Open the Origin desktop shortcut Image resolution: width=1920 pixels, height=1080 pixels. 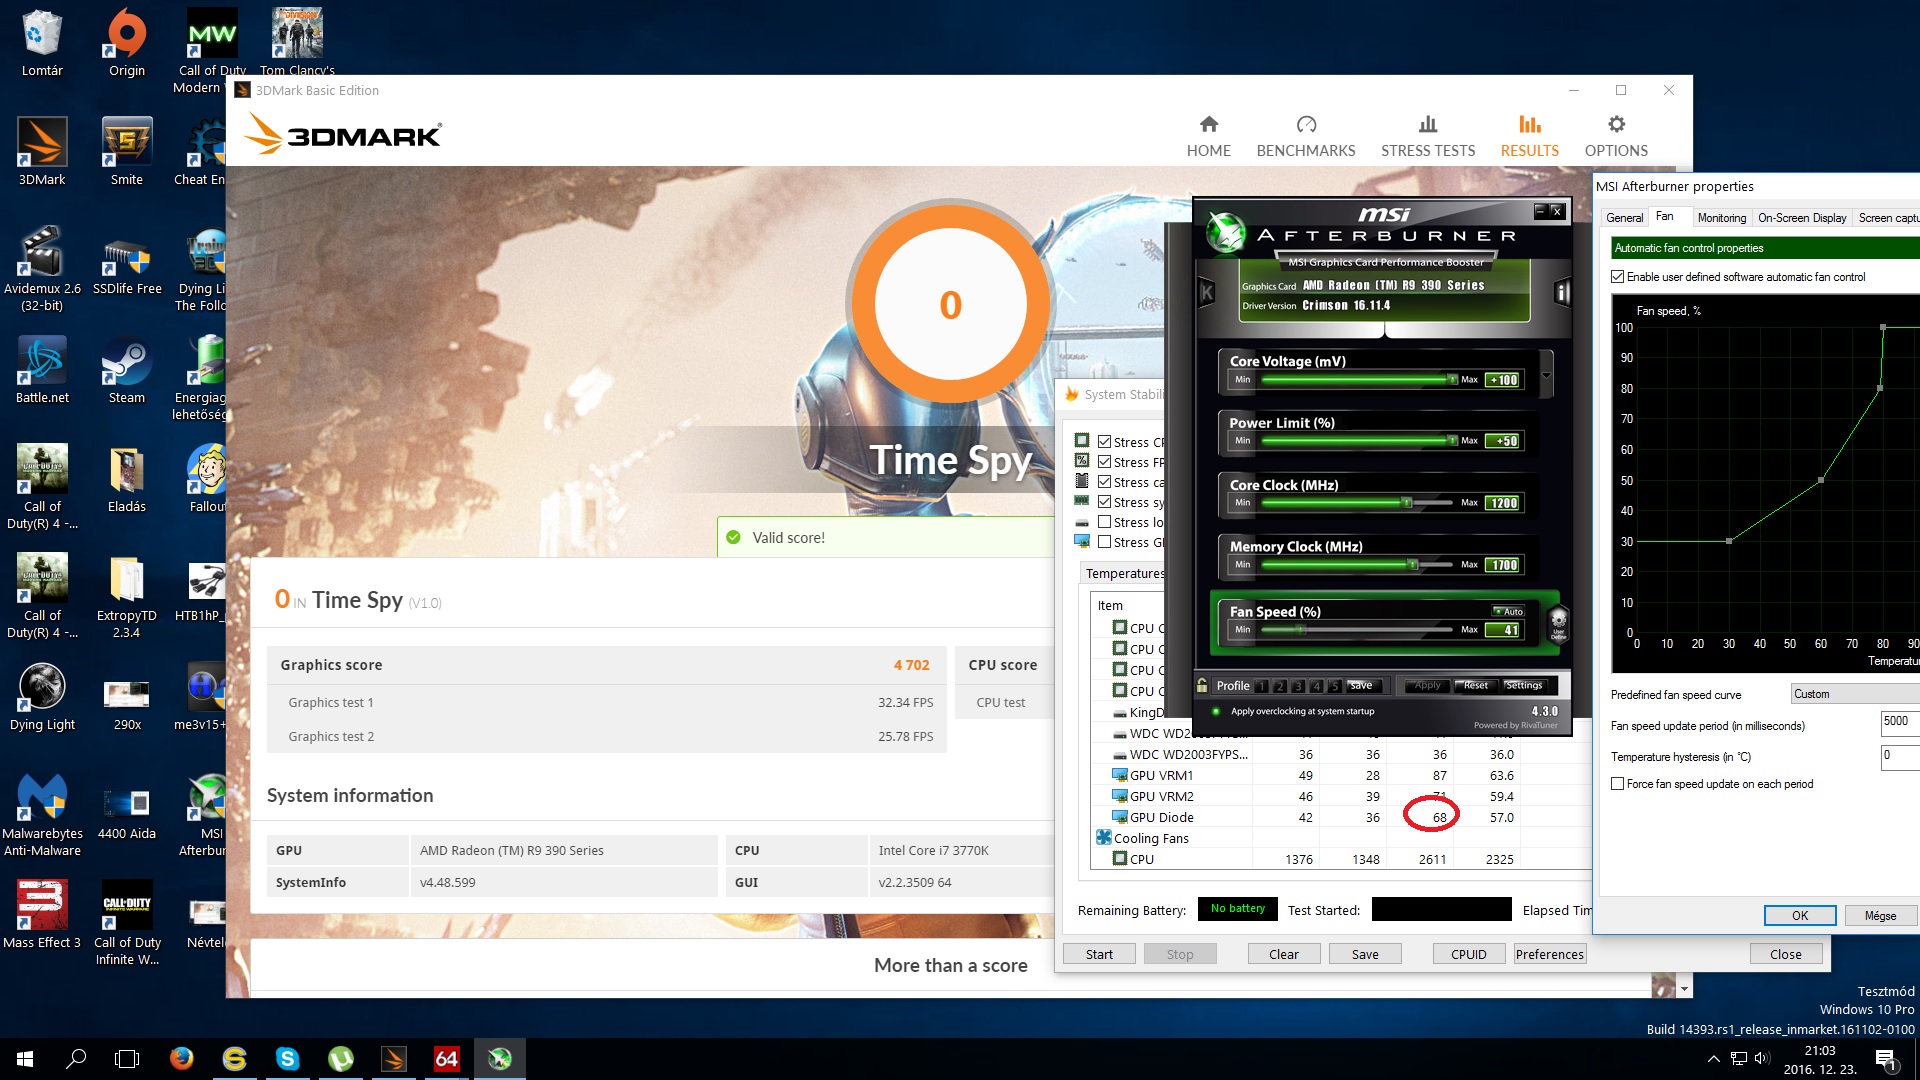[x=127, y=43]
